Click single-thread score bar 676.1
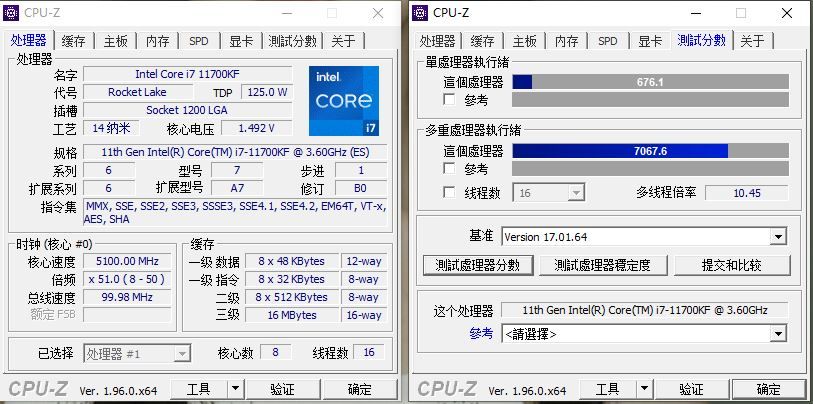The image size is (813, 404). pyautogui.click(x=650, y=82)
